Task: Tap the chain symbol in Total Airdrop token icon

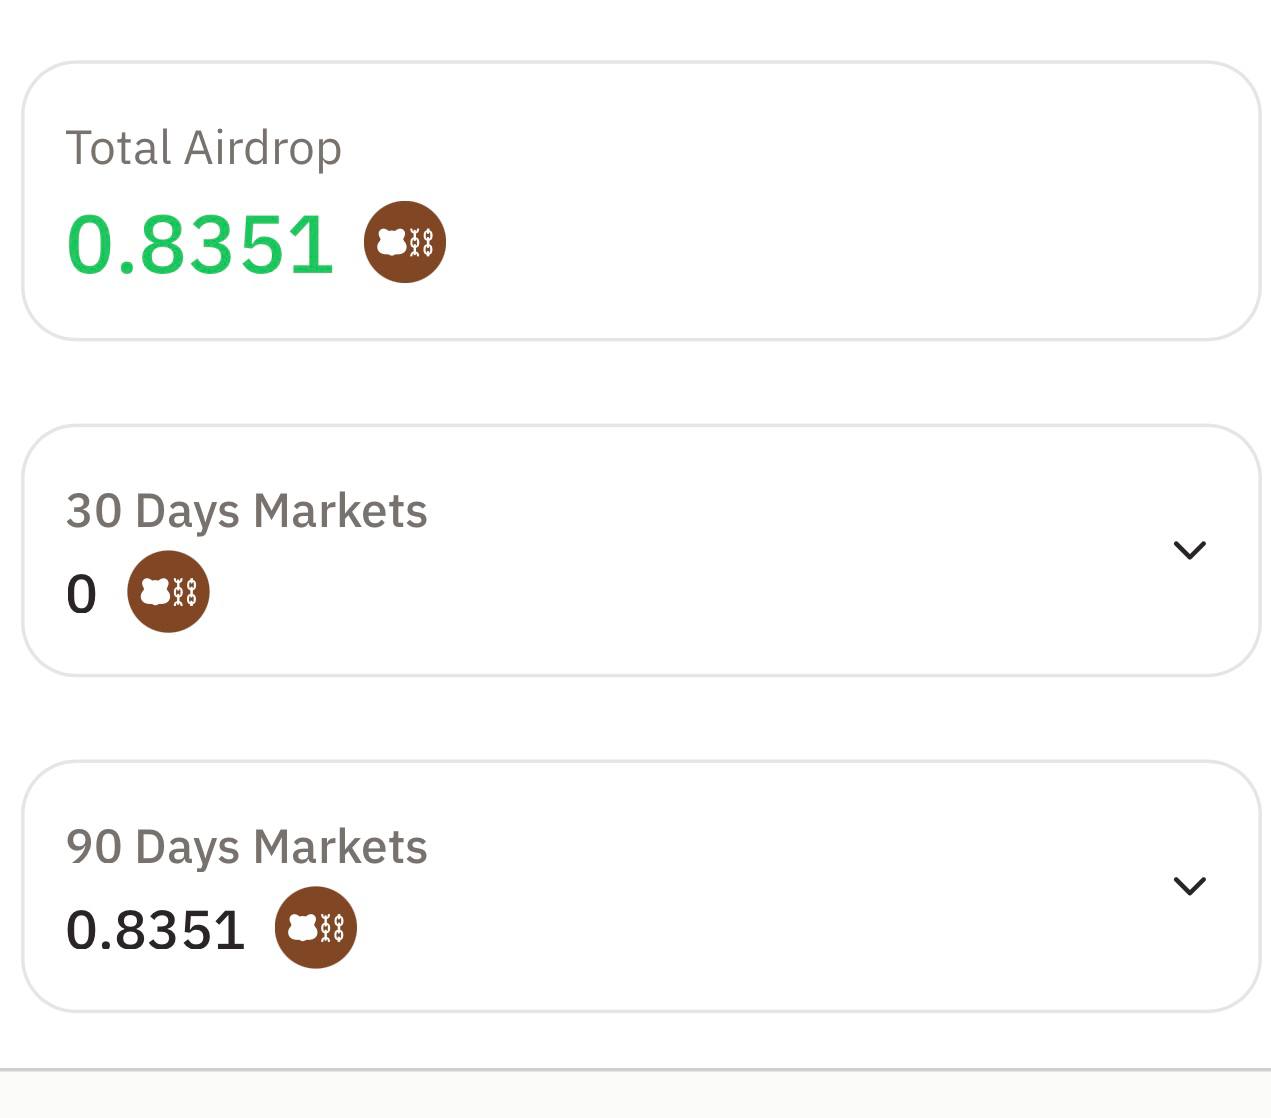Action: 422,242
